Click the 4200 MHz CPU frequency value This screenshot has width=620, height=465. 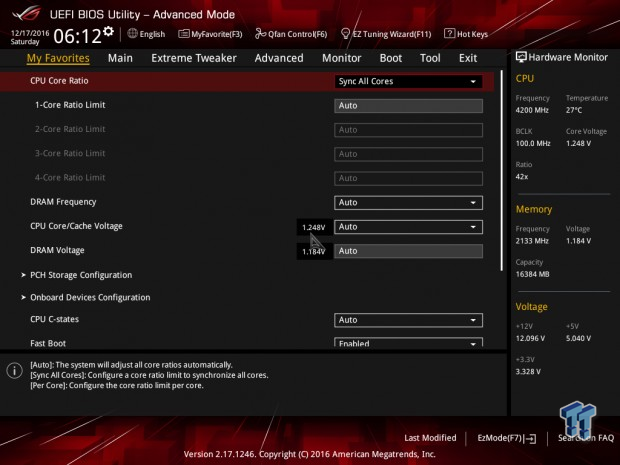(x=532, y=110)
